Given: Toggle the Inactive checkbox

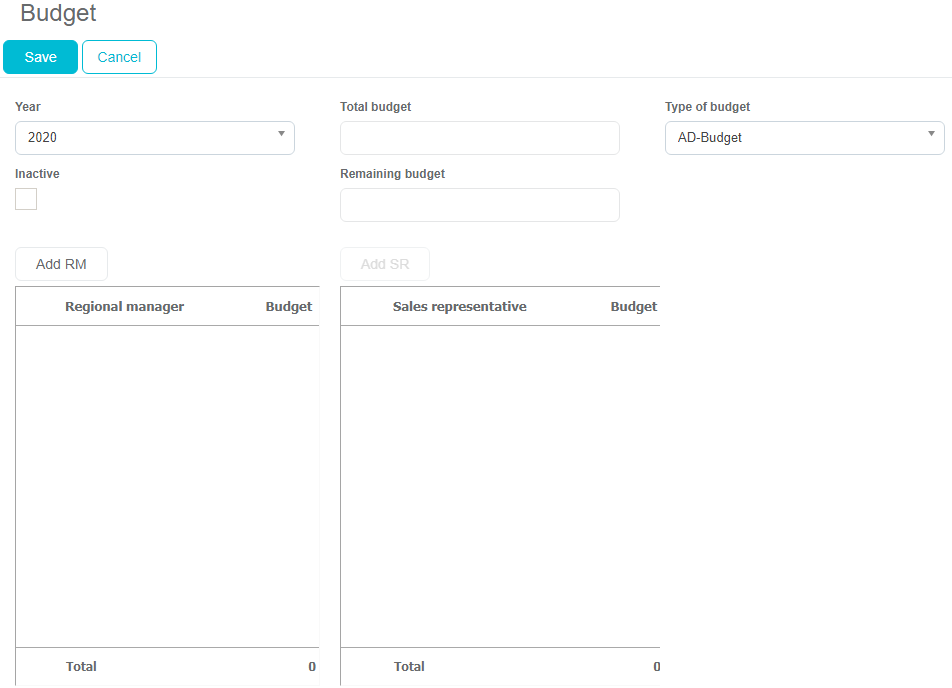Looking at the screenshot, I should [26, 199].
